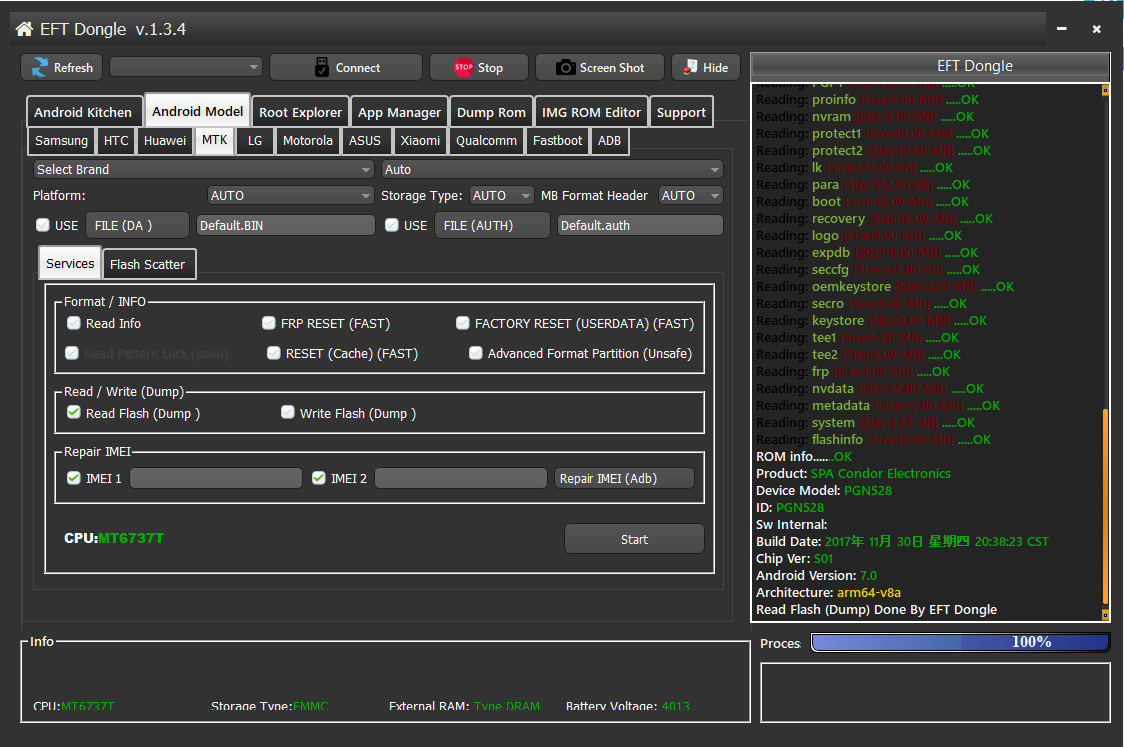Toggle IMEI 2 checkbox
The width and height of the screenshot is (1124, 747).
[x=318, y=478]
